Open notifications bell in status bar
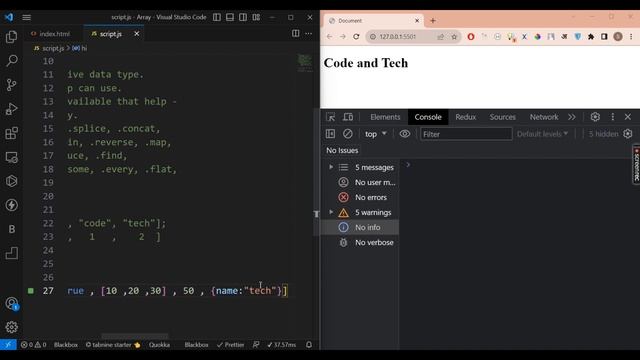The width and height of the screenshot is (640, 360). pyautogui.click(x=309, y=345)
